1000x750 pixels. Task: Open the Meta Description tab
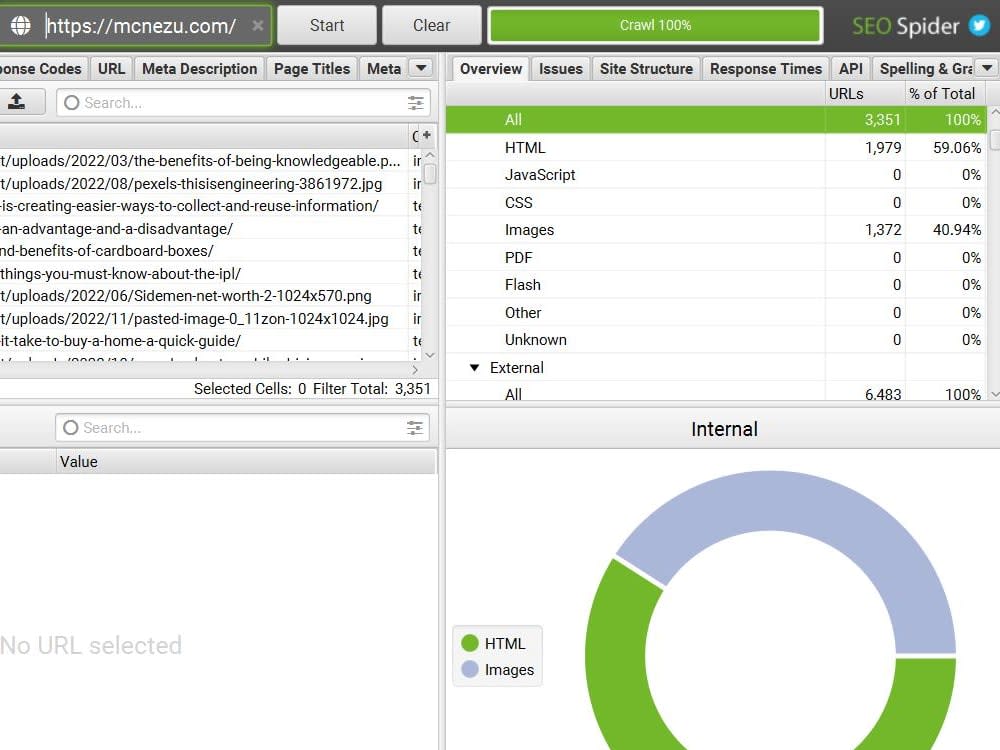(x=200, y=68)
